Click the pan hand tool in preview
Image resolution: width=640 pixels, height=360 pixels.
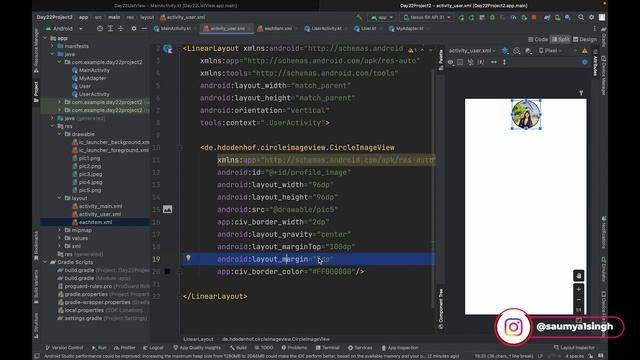(x=578, y=276)
